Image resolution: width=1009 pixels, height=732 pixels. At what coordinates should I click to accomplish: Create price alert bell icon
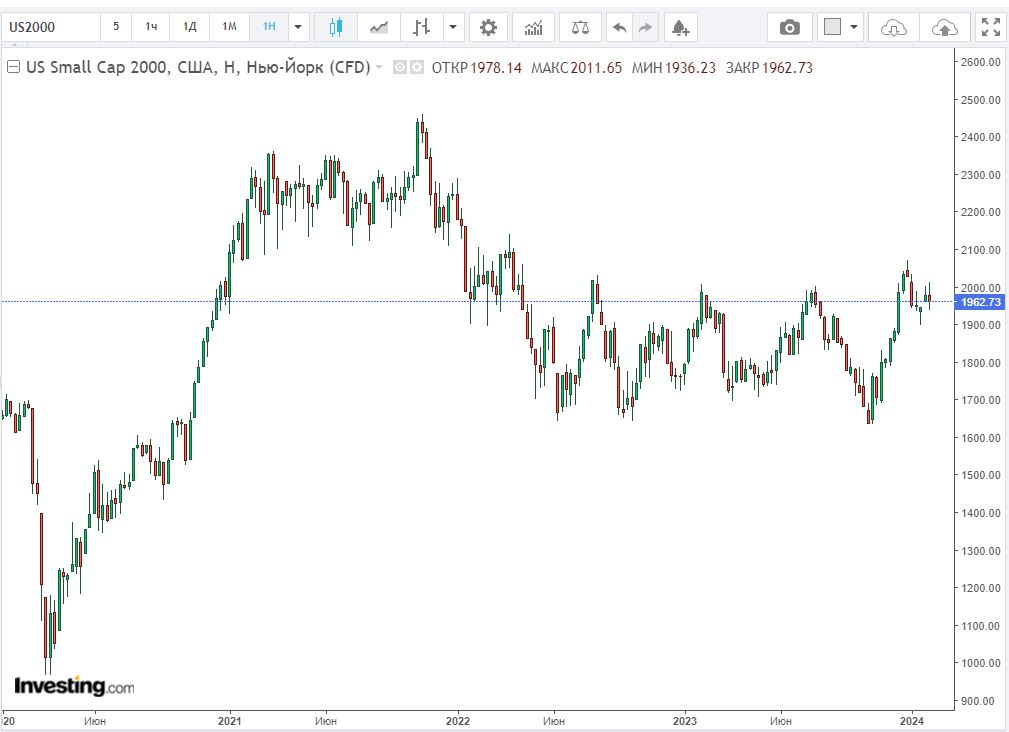pyautogui.click(x=680, y=27)
